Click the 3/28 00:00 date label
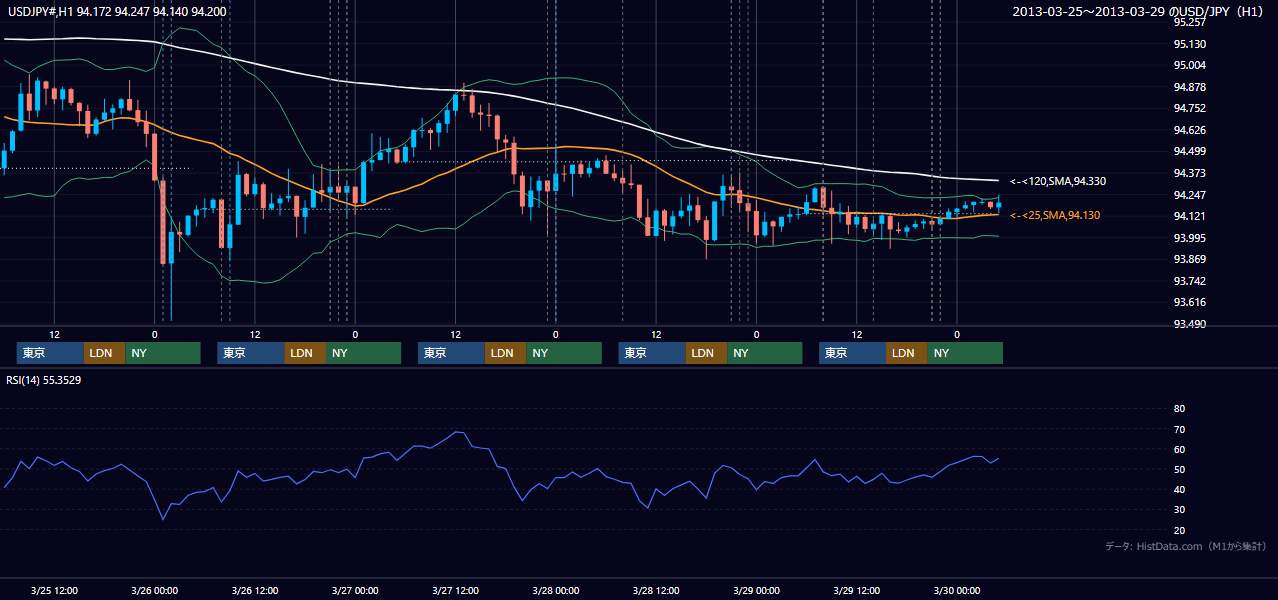 pyautogui.click(x=555, y=590)
